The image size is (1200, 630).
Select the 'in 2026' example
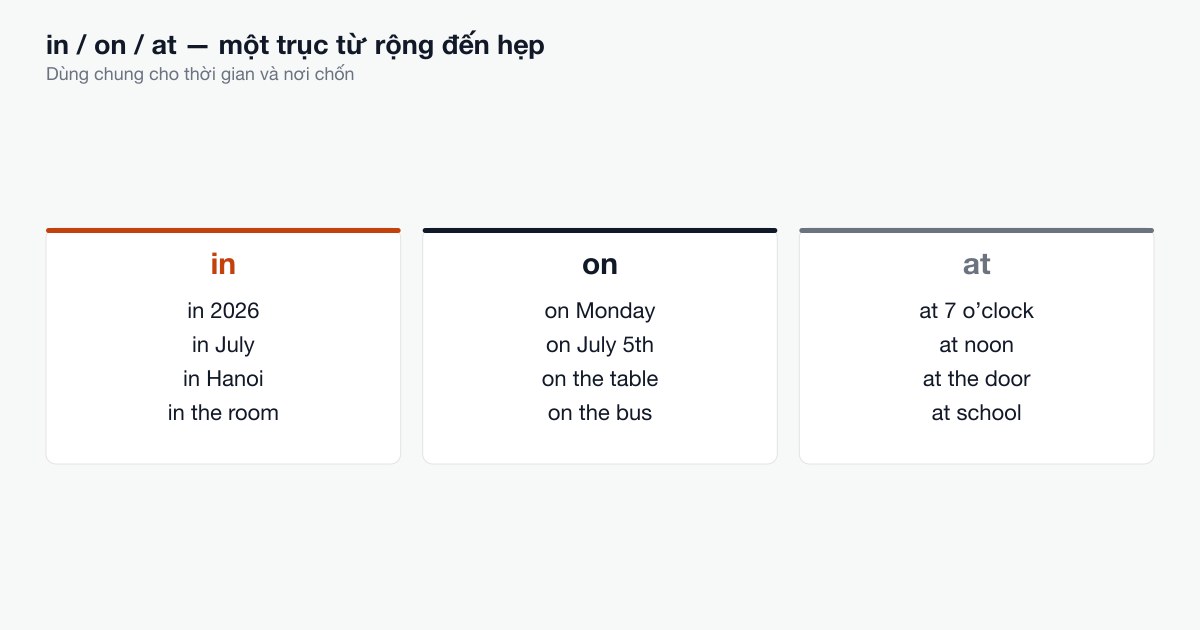223,311
